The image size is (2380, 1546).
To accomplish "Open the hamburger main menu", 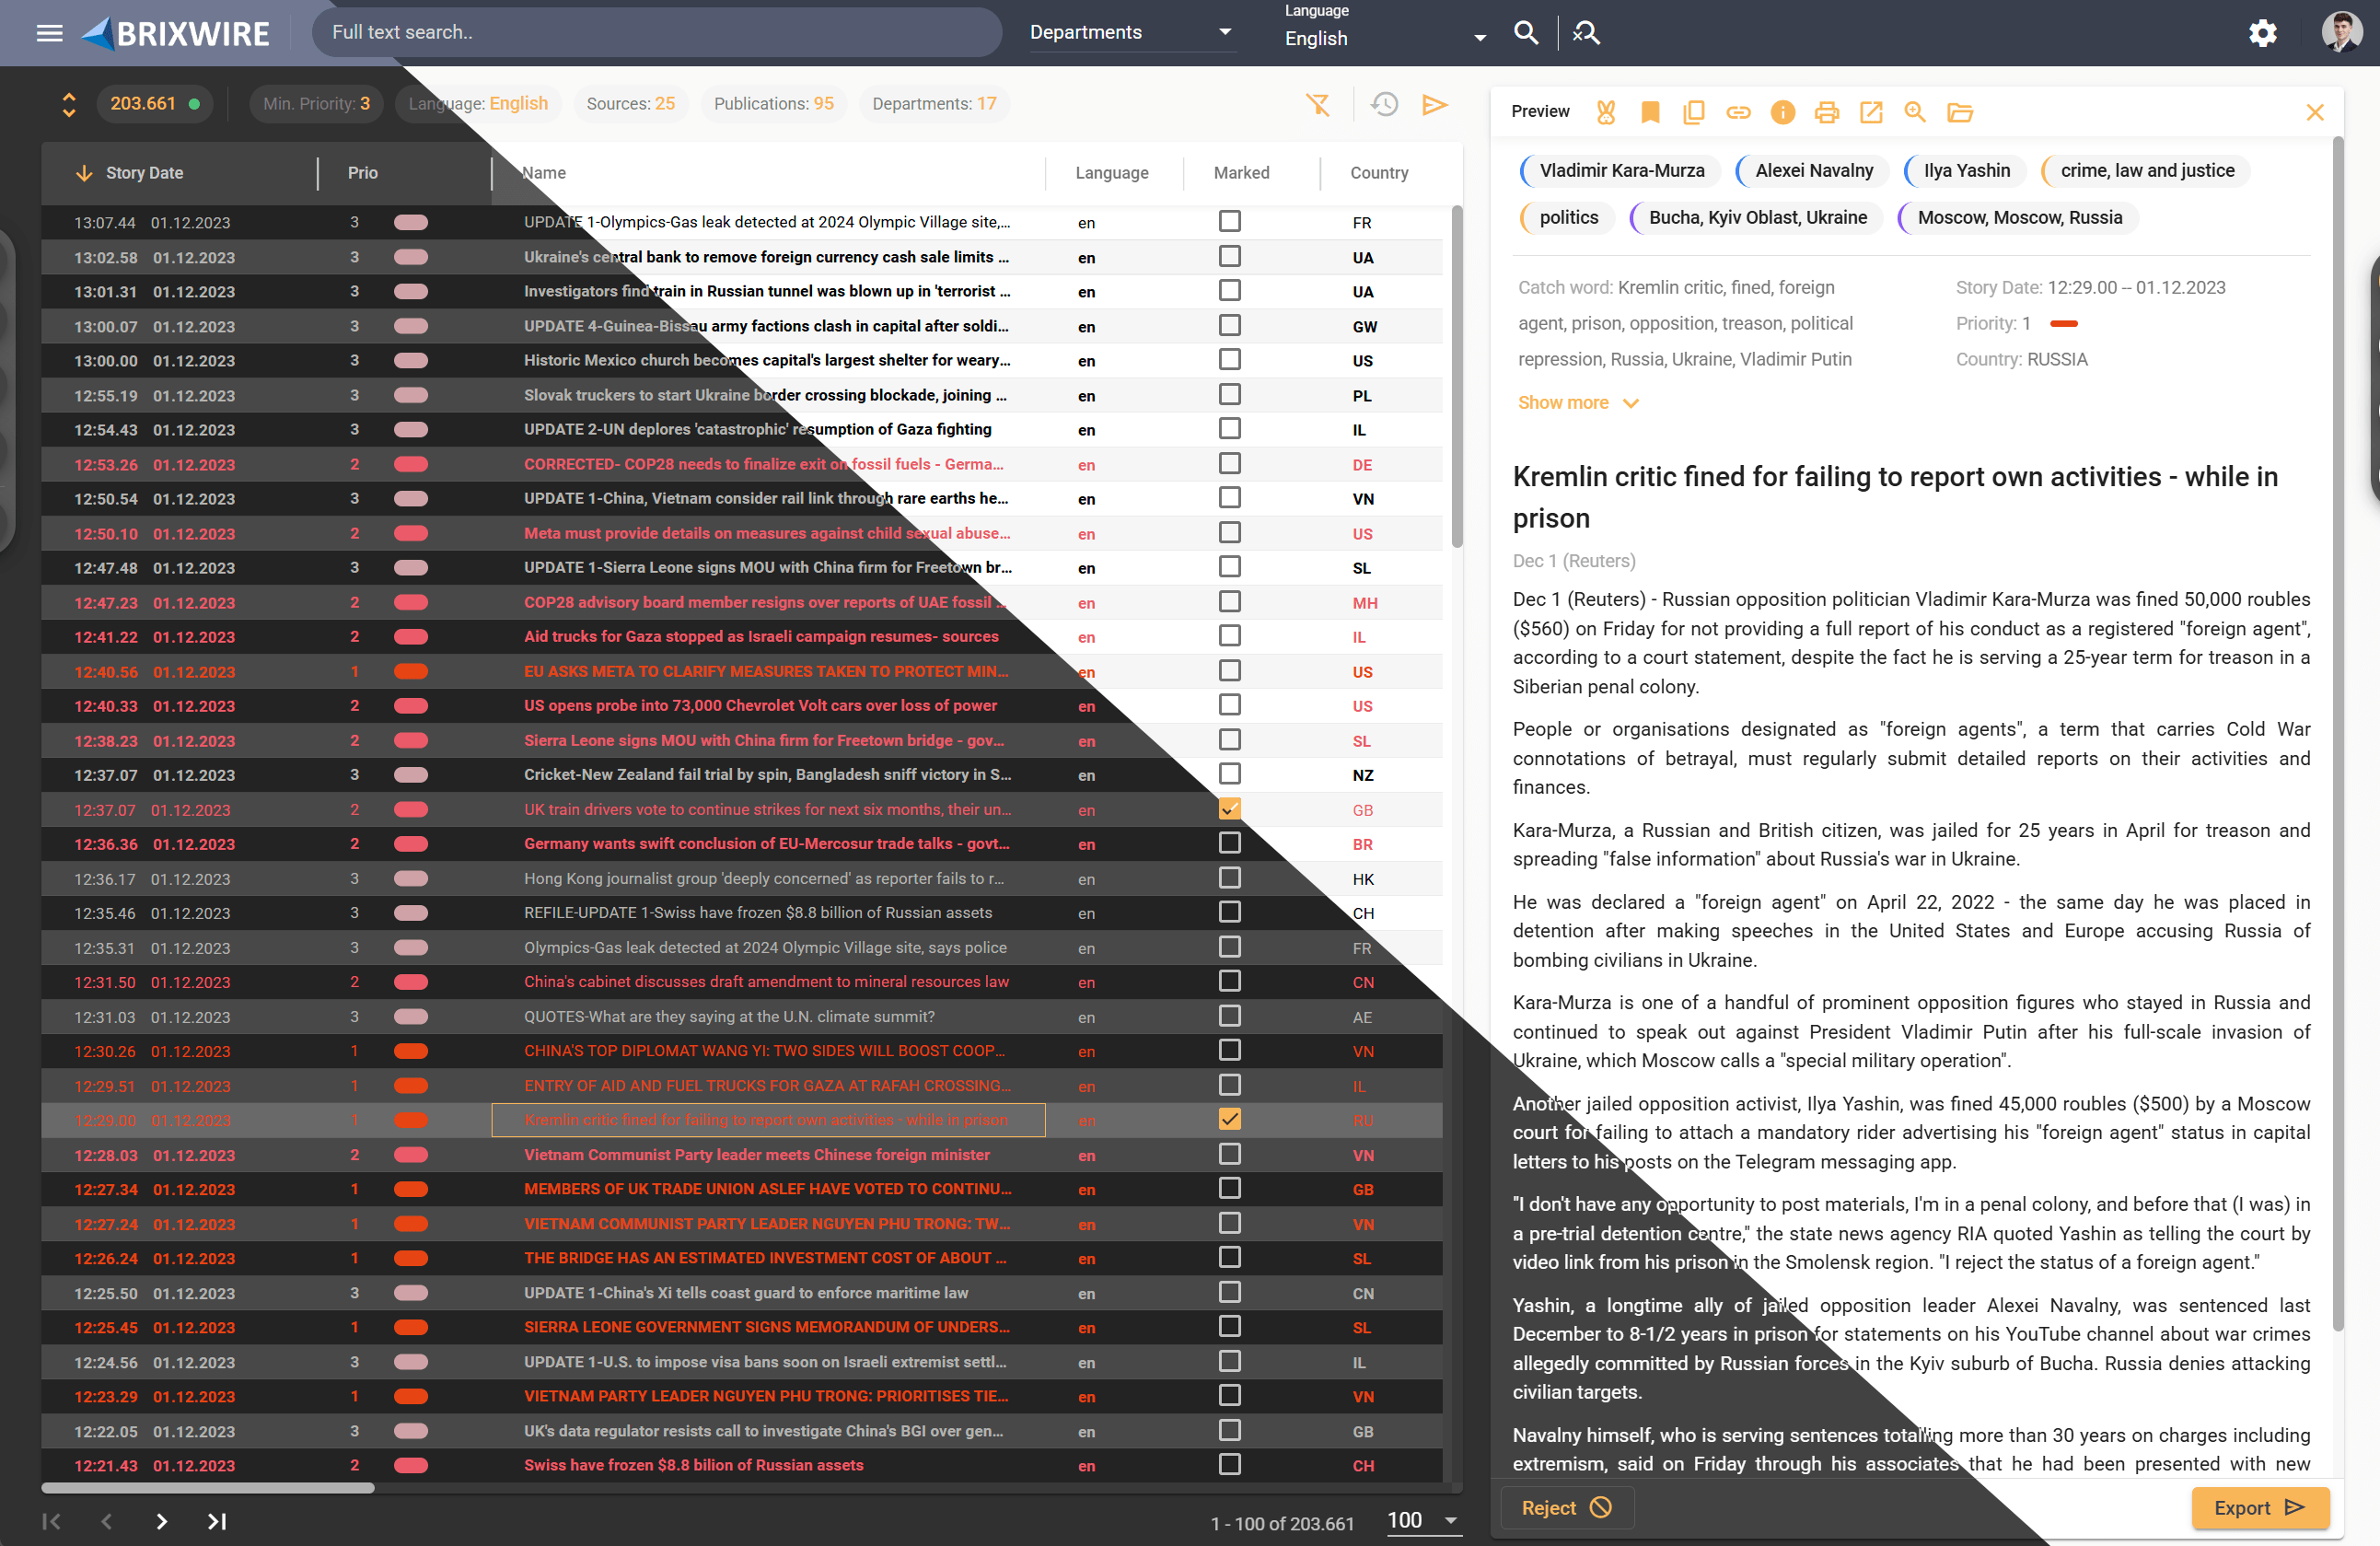I will pos(49,33).
